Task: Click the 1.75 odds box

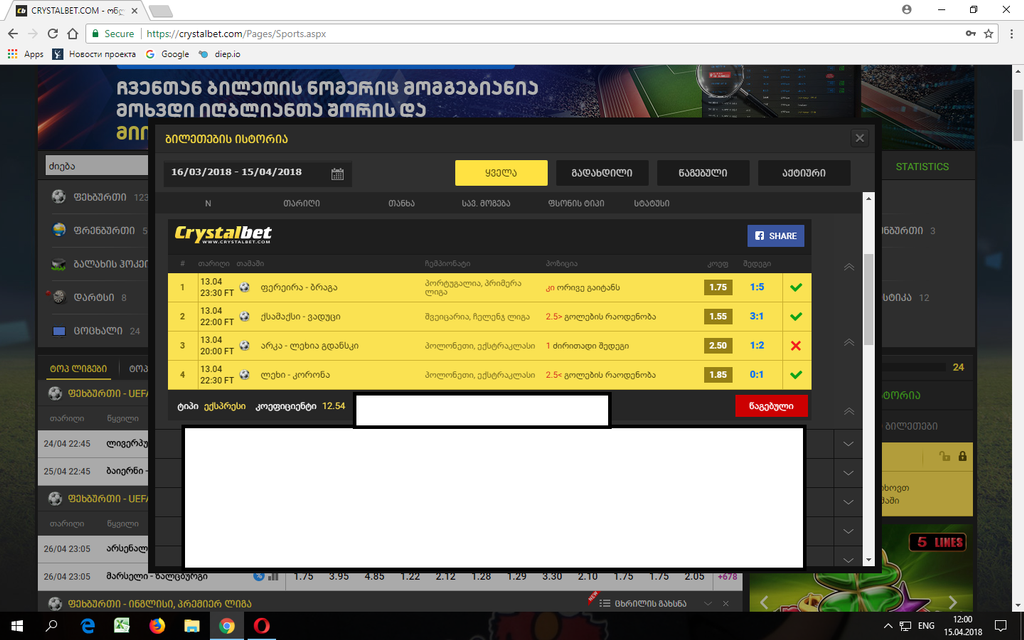Action: (718, 287)
